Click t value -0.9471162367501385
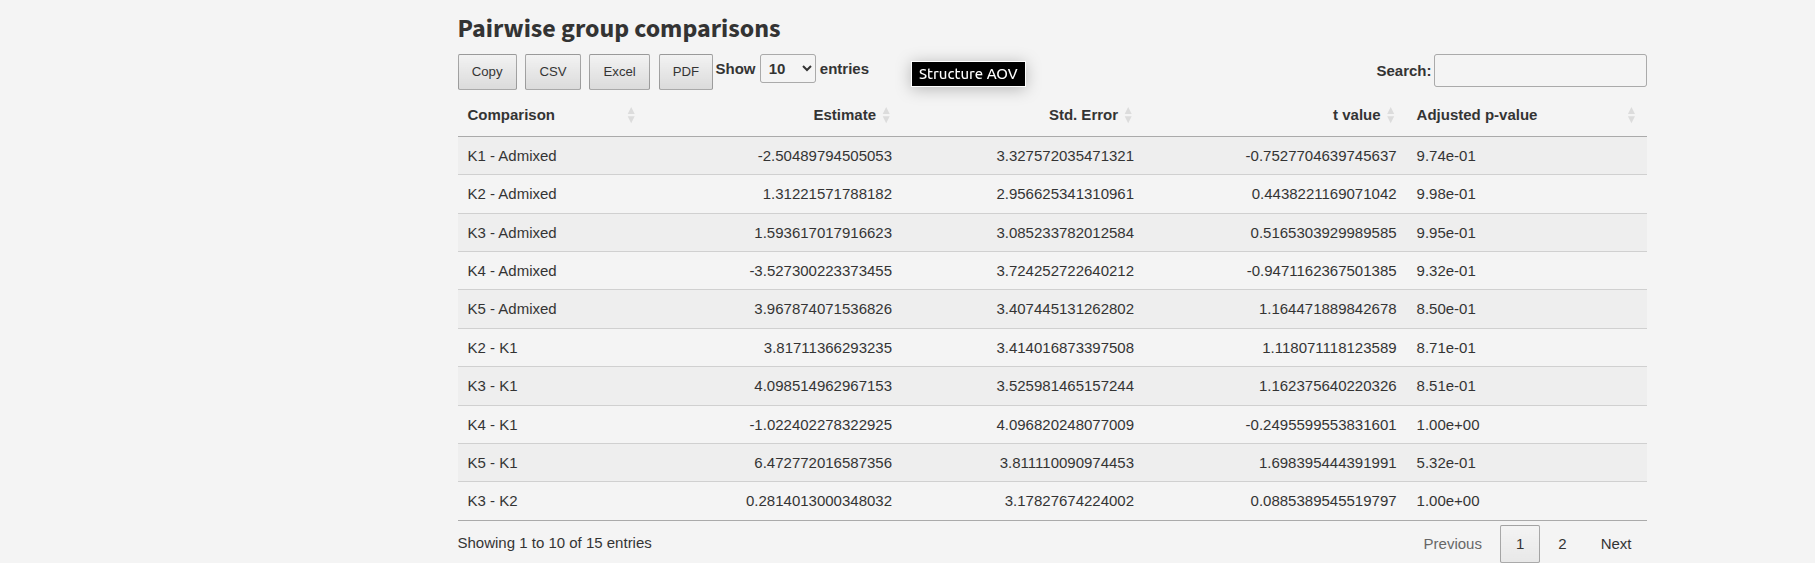1815x563 pixels. [1321, 271]
